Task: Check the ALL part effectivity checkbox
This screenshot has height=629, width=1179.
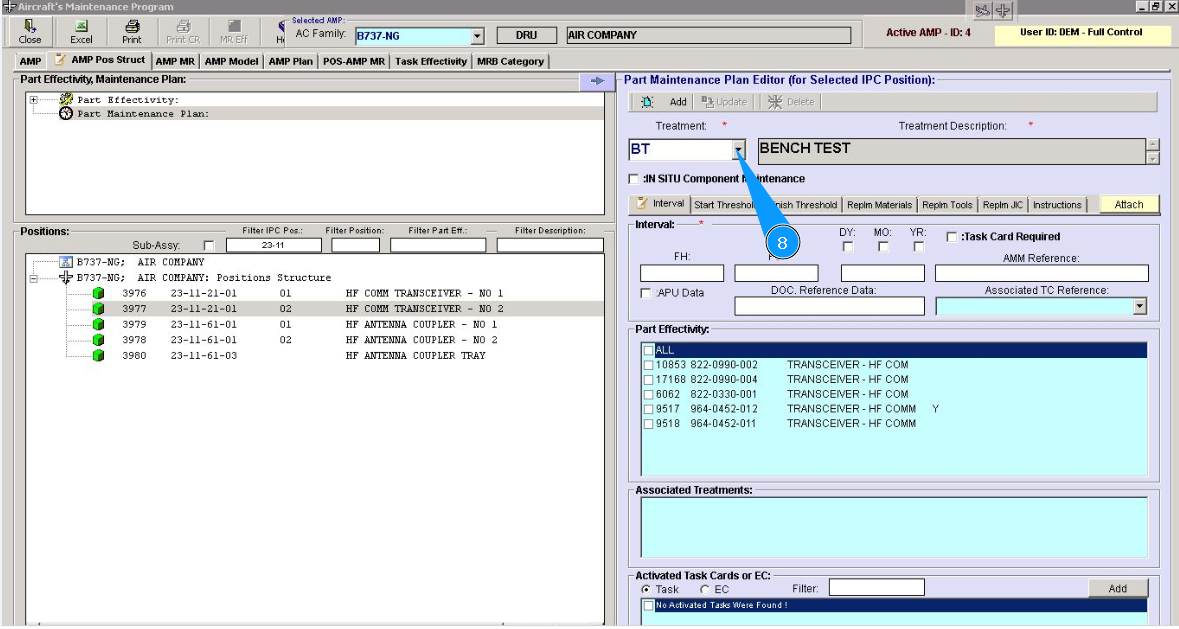Action: pyautogui.click(x=650, y=350)
